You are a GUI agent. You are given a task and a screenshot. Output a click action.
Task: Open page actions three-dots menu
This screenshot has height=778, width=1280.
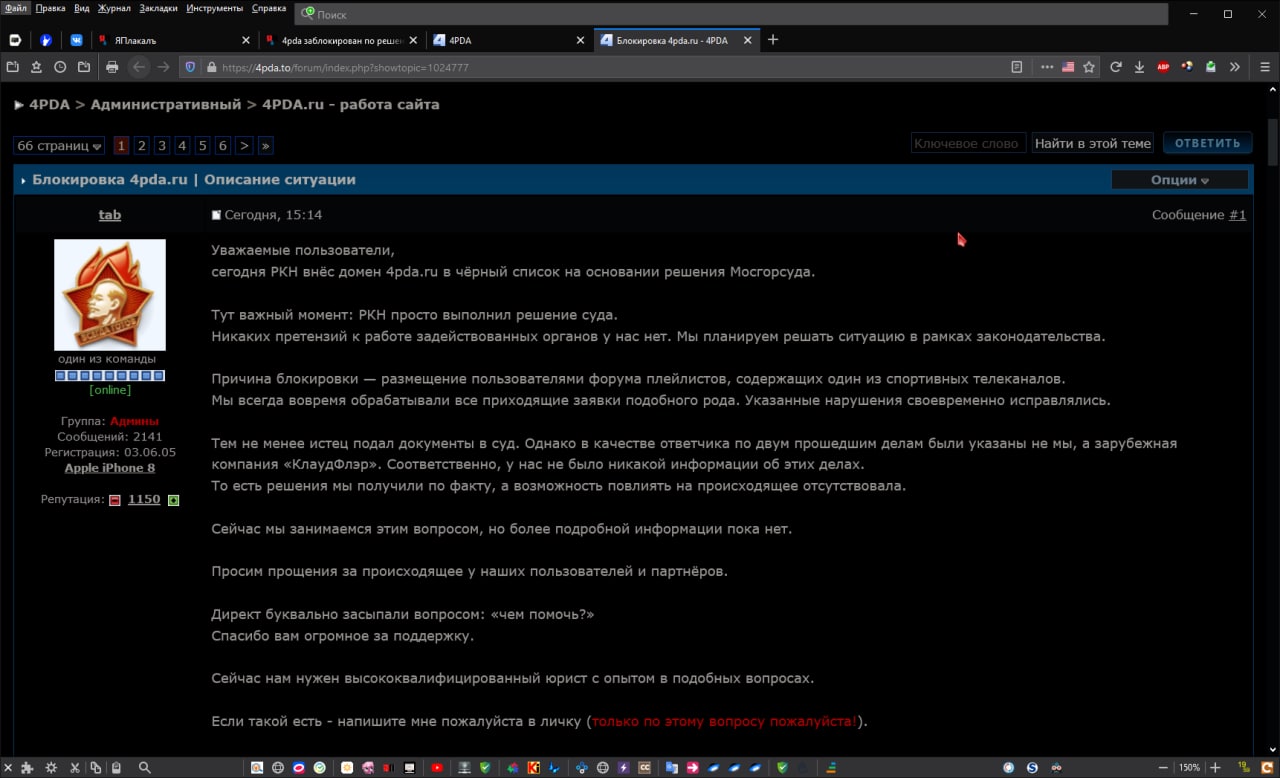pyautogui.click(x=1047, y=67)
